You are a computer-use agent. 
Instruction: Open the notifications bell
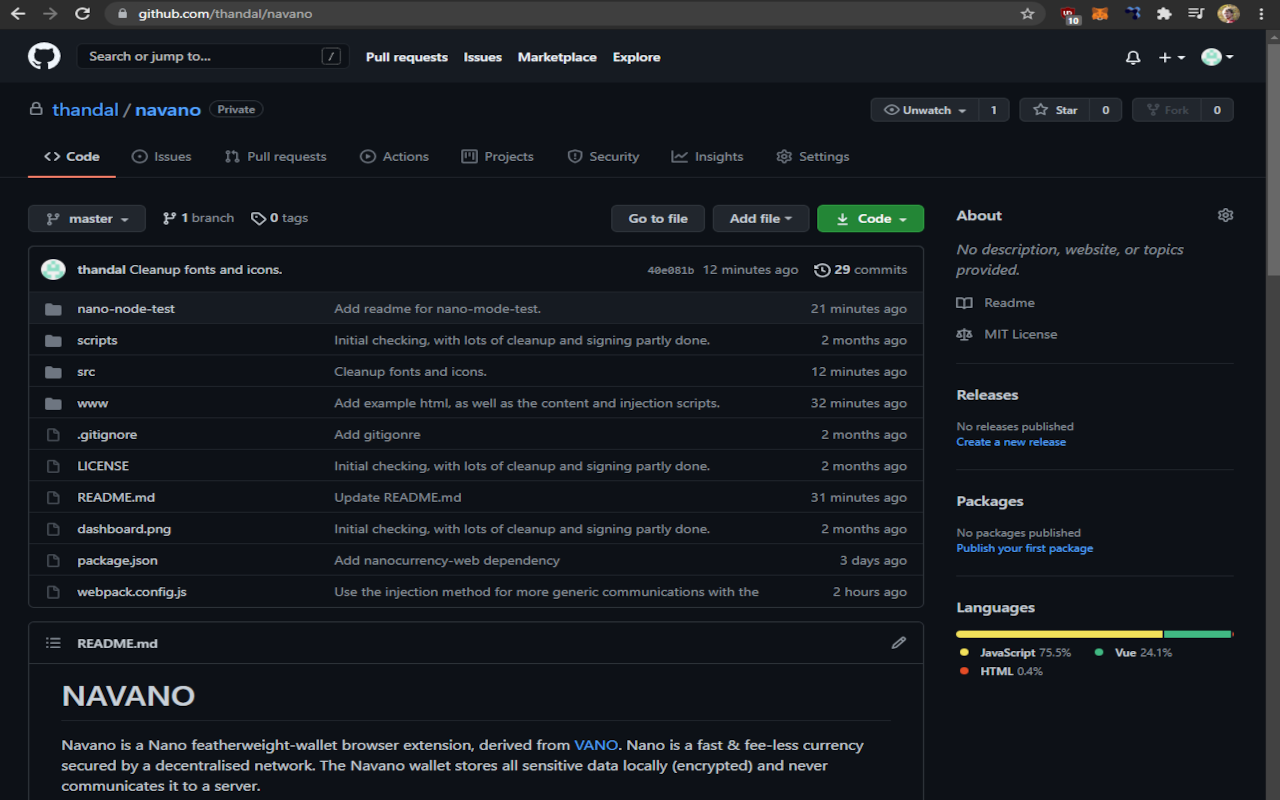point(1132,58)
